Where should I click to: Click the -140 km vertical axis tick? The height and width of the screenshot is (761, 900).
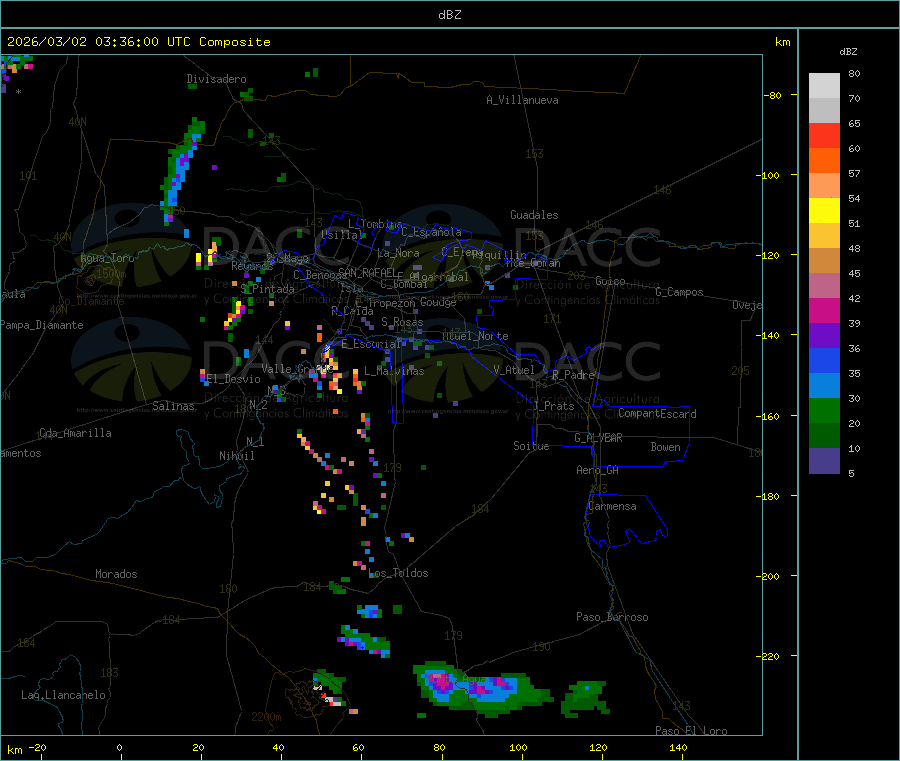pyautogui.click(x=770, y=335)
